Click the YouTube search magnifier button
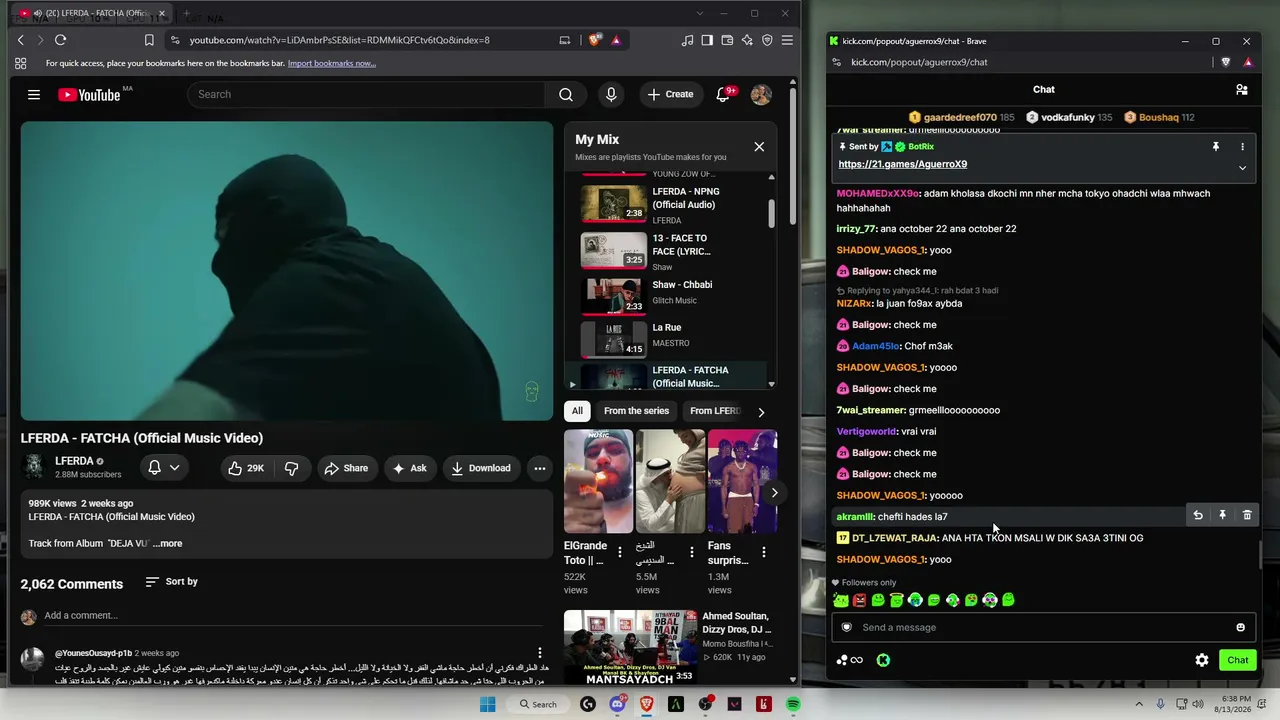The image size is (1280, 720). [x=566, y=94]
